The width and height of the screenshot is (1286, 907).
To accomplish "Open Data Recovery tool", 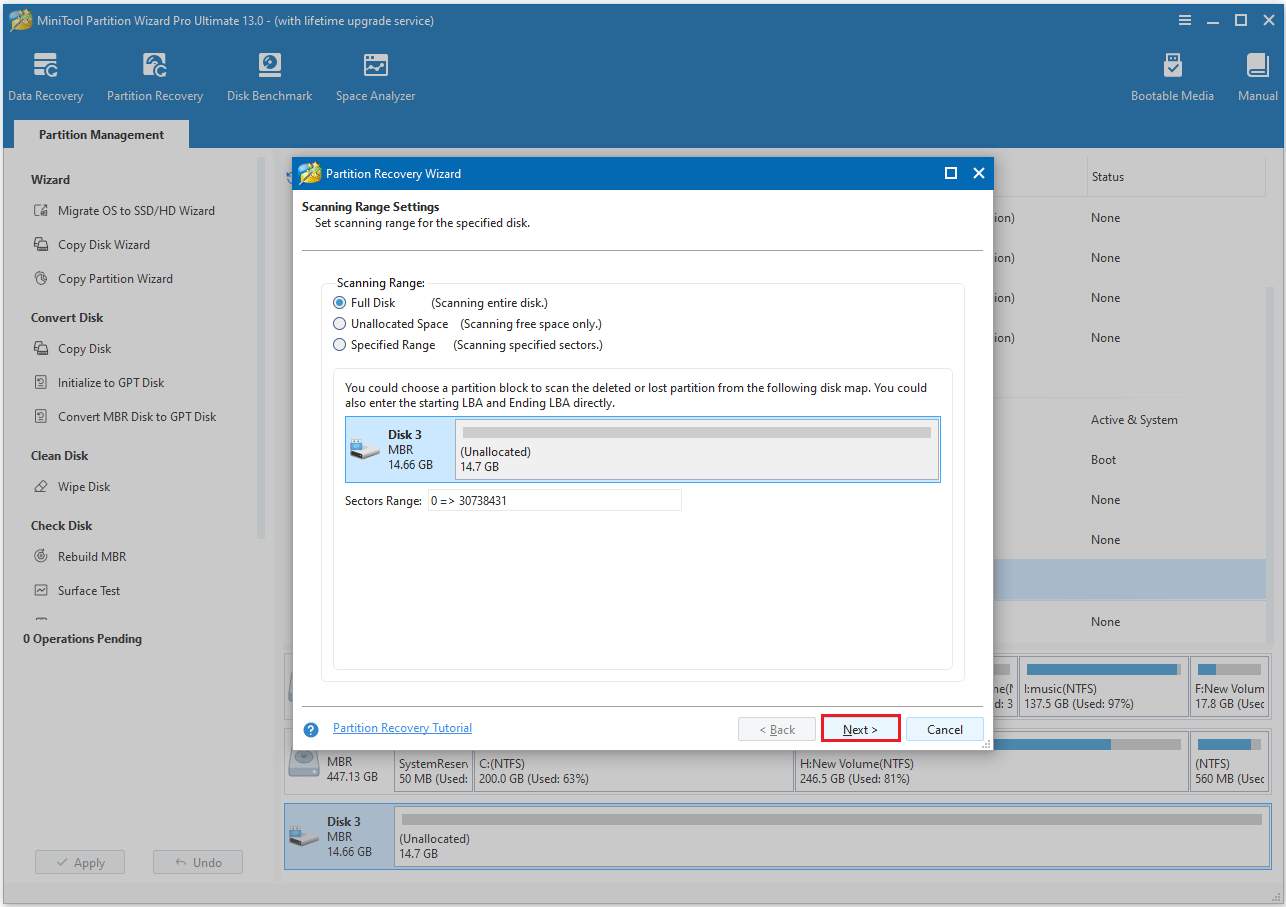I will point(45,78).
